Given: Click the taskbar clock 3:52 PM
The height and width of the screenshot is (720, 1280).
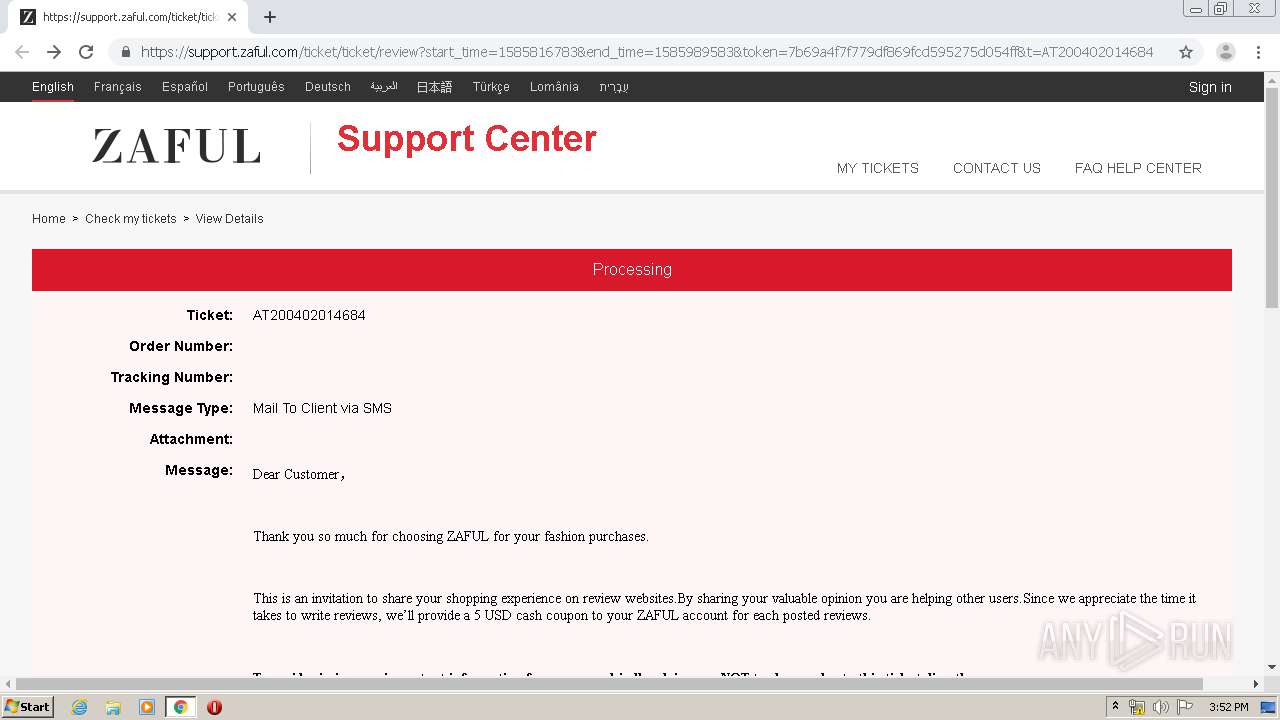Looking at the screenshot, I should click(x=1228, y=707).
